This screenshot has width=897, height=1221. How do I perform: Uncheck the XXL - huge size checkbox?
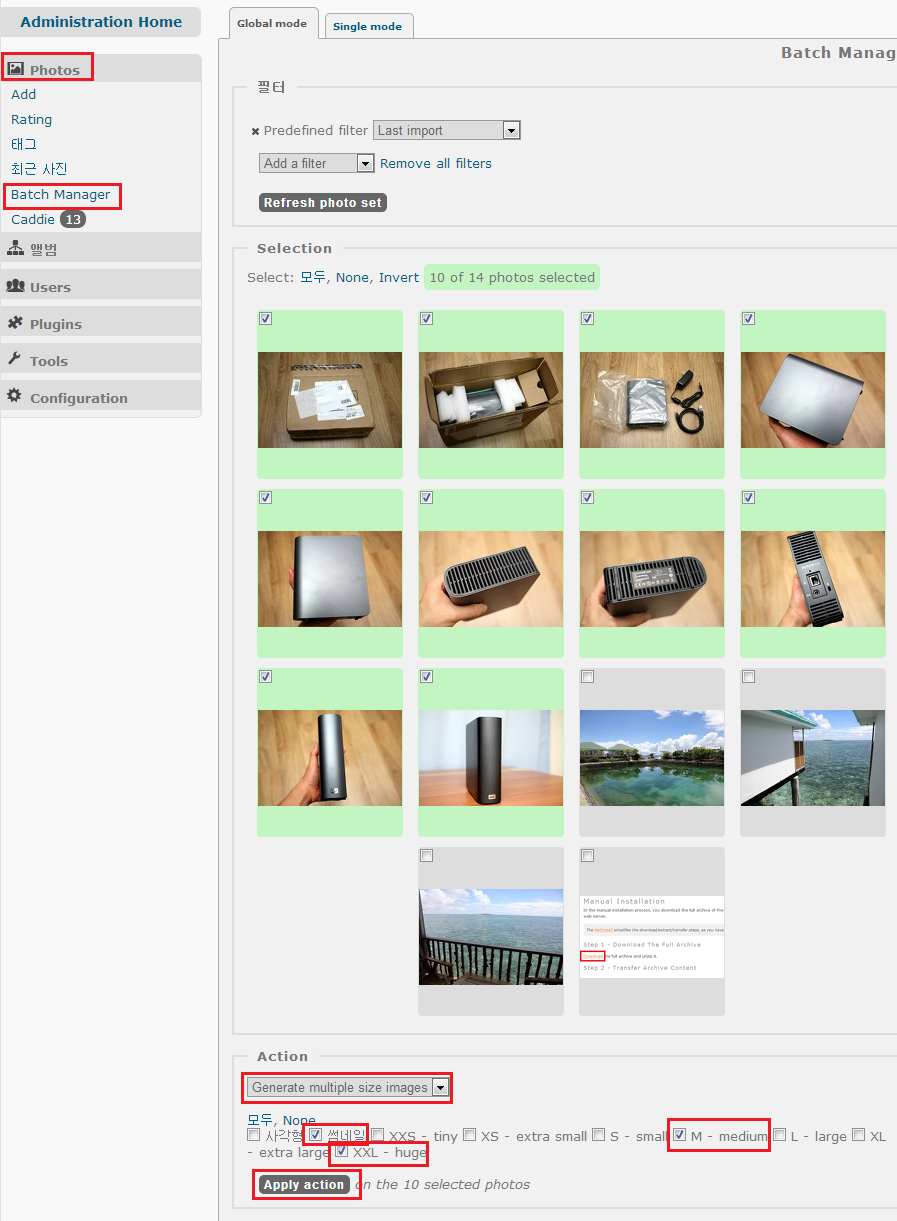click(342, 1152)
